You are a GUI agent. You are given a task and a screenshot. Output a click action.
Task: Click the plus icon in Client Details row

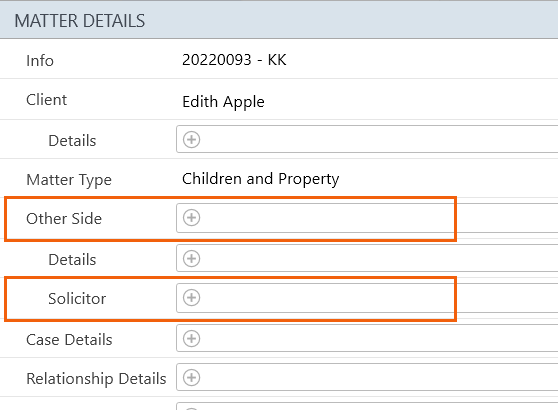(x=191, y=140)
